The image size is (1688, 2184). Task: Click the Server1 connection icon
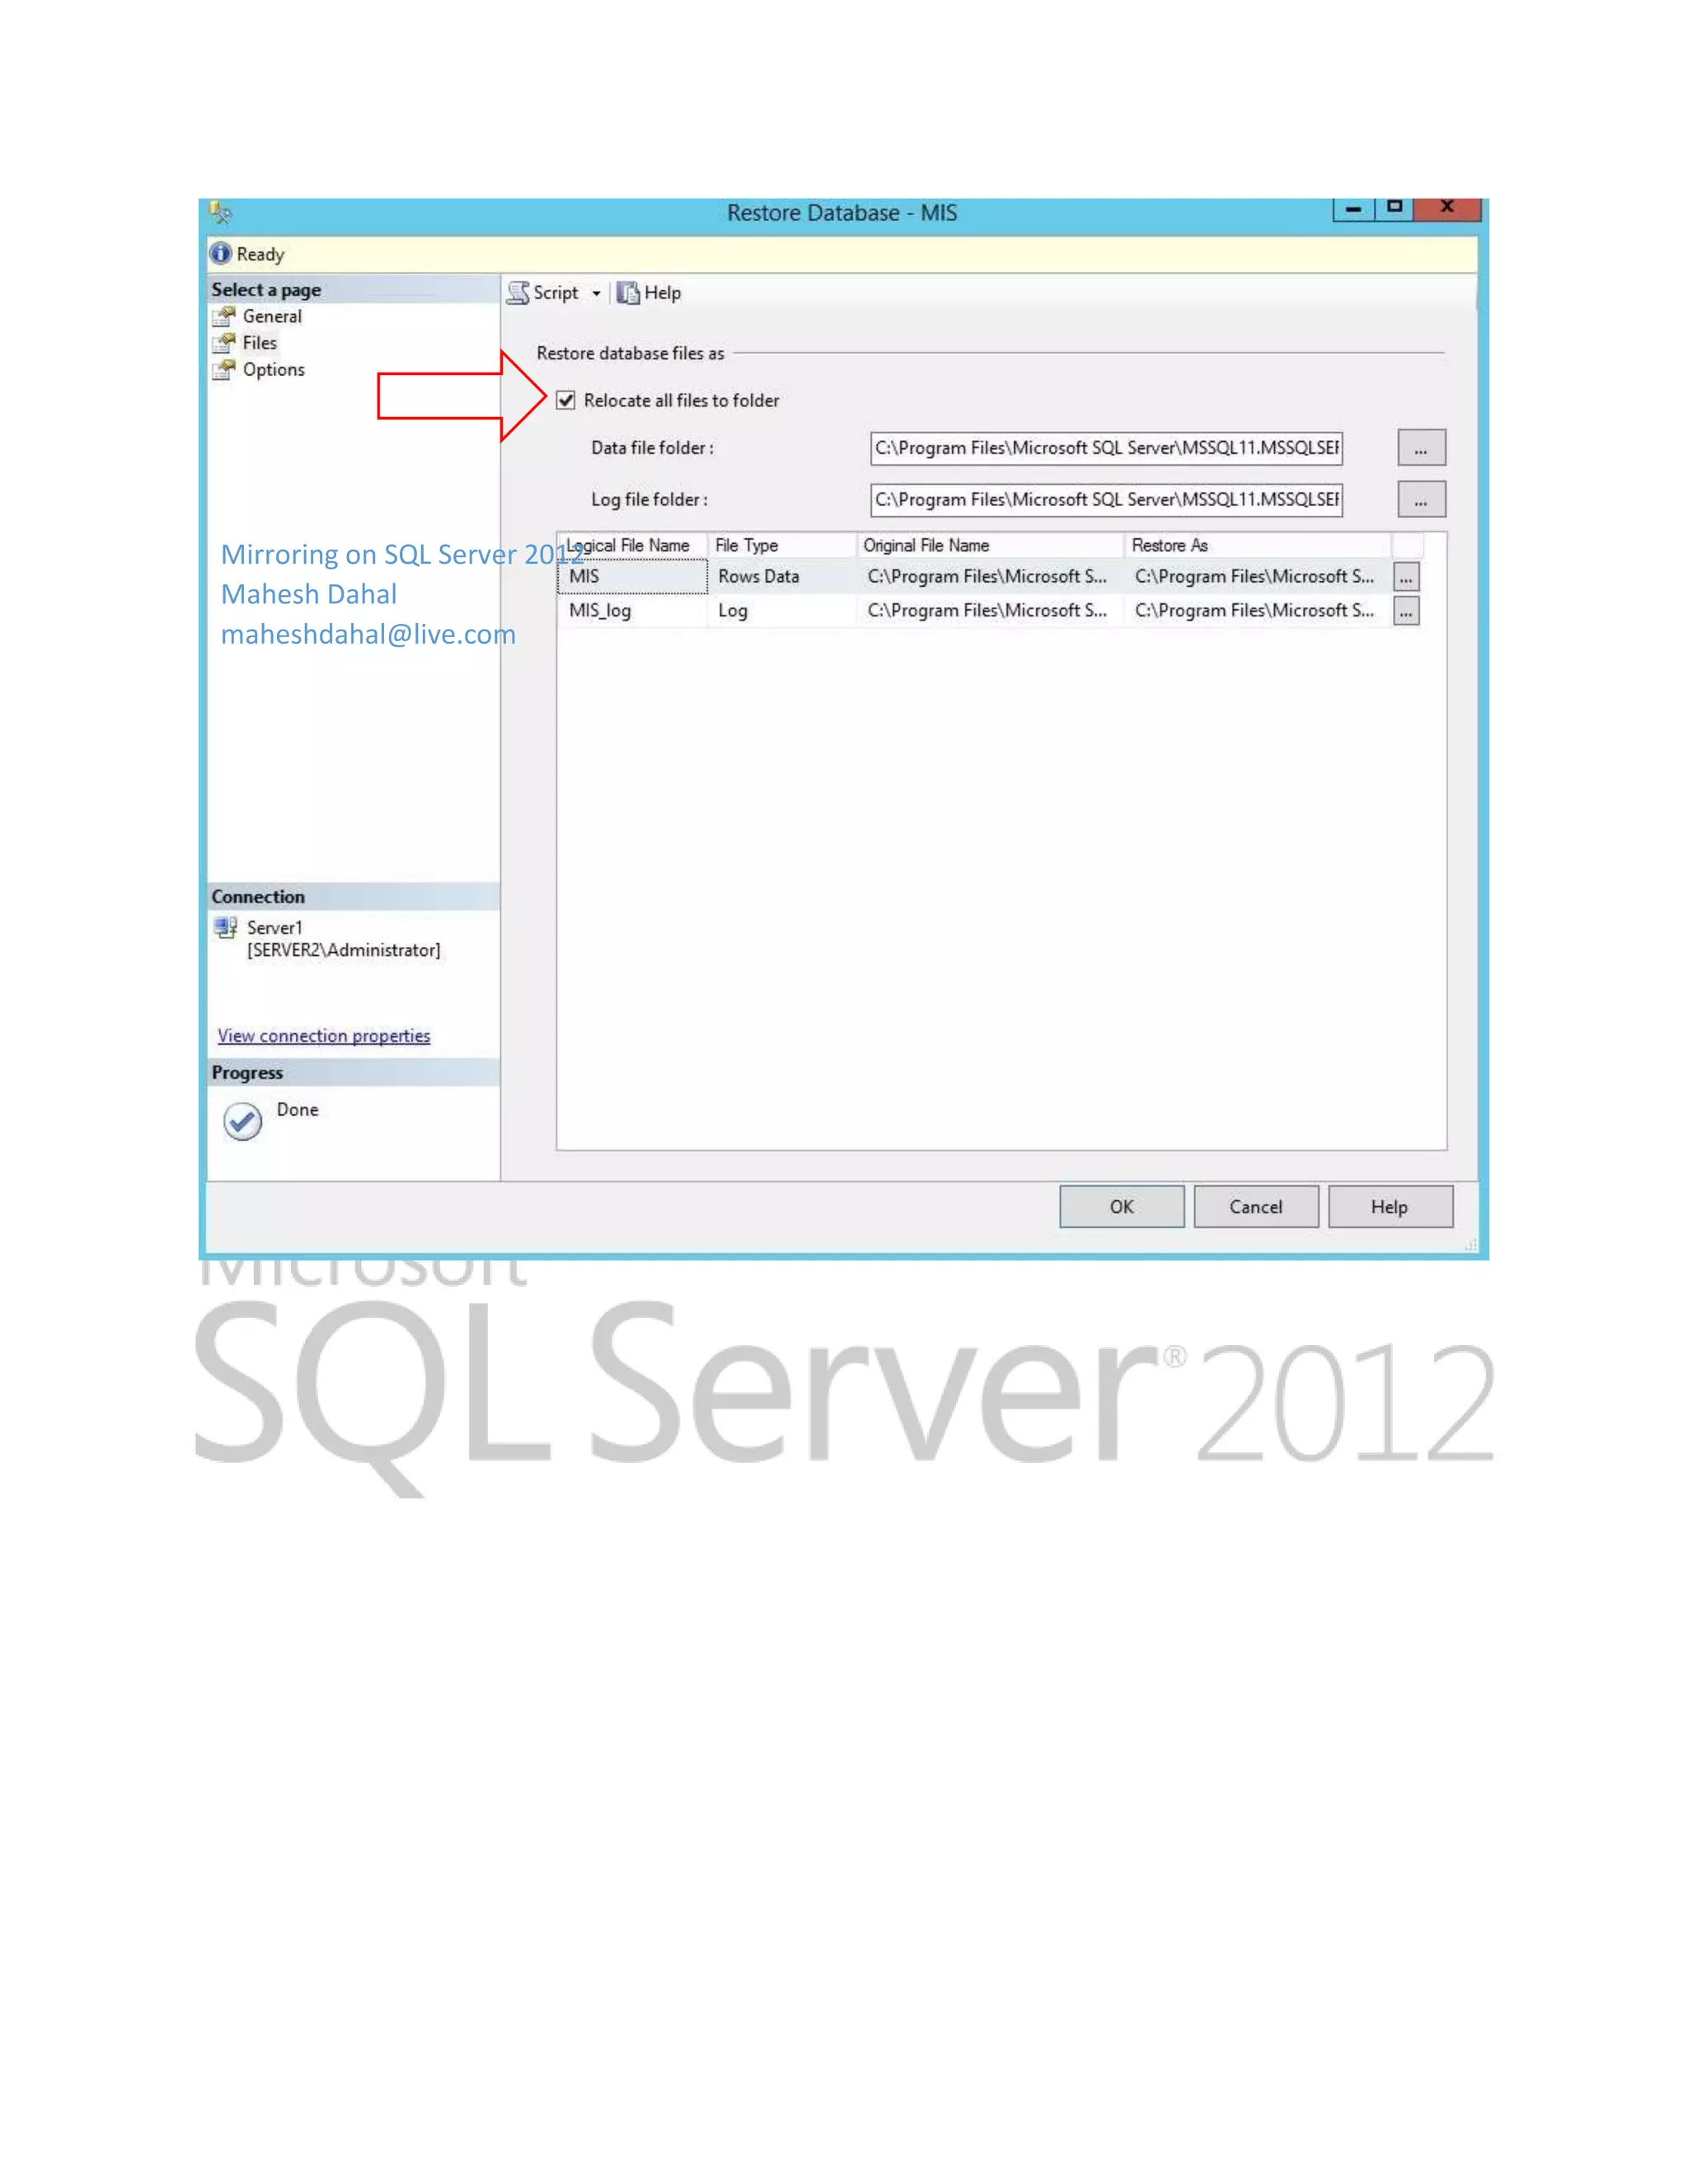tap(225, 928)
